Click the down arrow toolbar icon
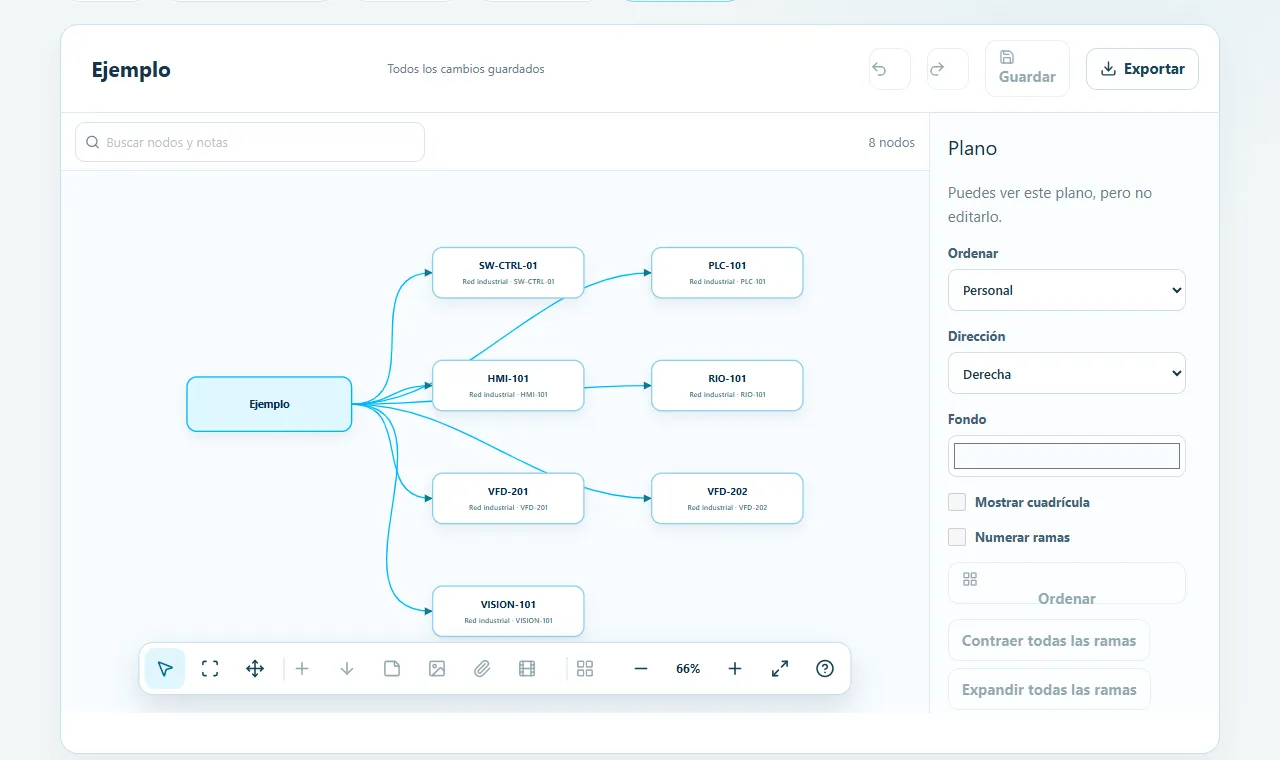This screenshot has width=1280, height=760. point(347,669)
